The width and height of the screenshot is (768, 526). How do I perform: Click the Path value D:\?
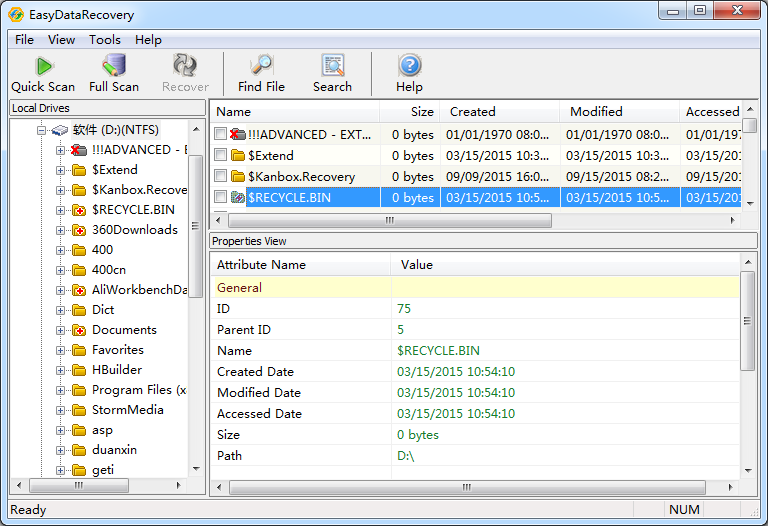(x=406, y=456)
